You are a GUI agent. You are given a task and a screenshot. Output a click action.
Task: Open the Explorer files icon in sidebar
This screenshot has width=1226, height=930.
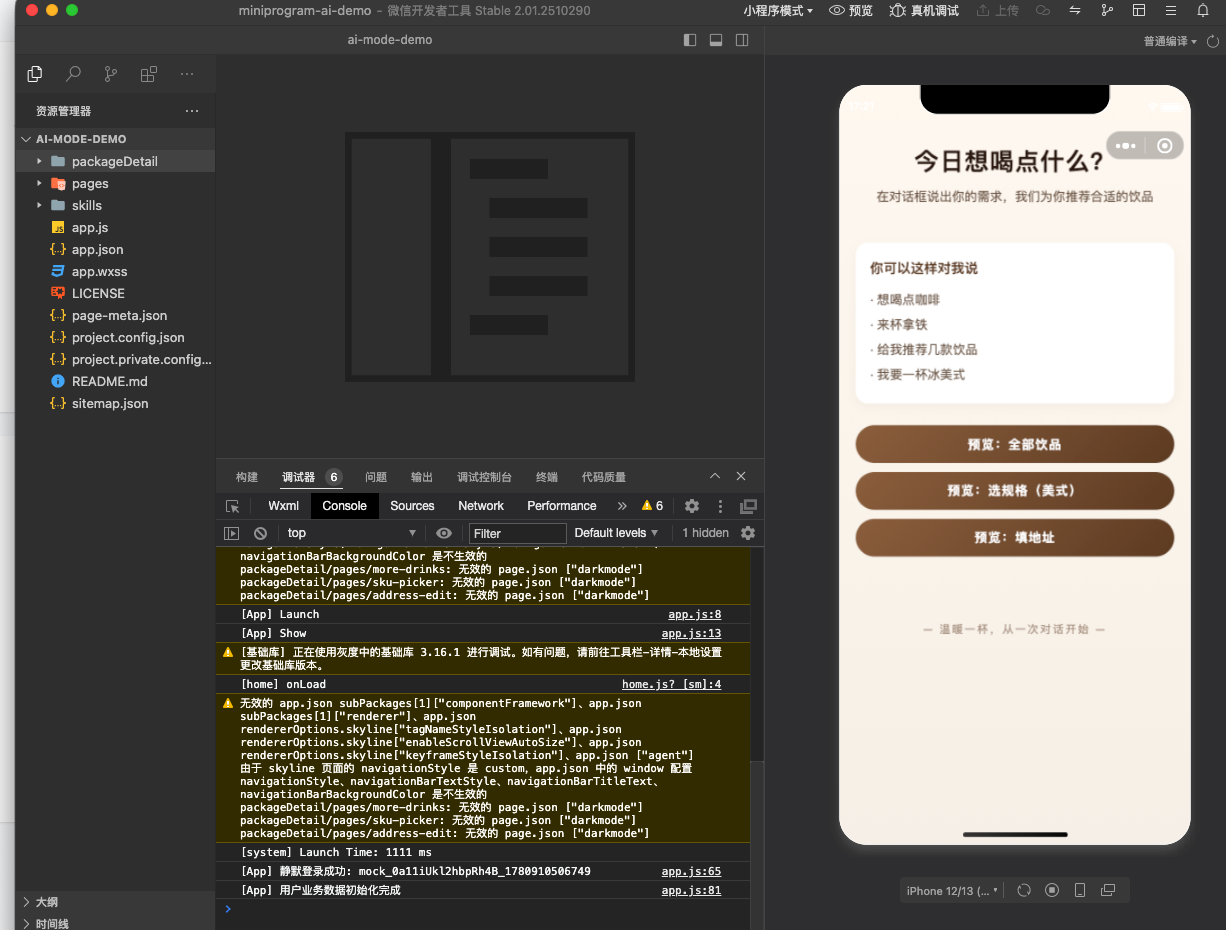[35, 74]
